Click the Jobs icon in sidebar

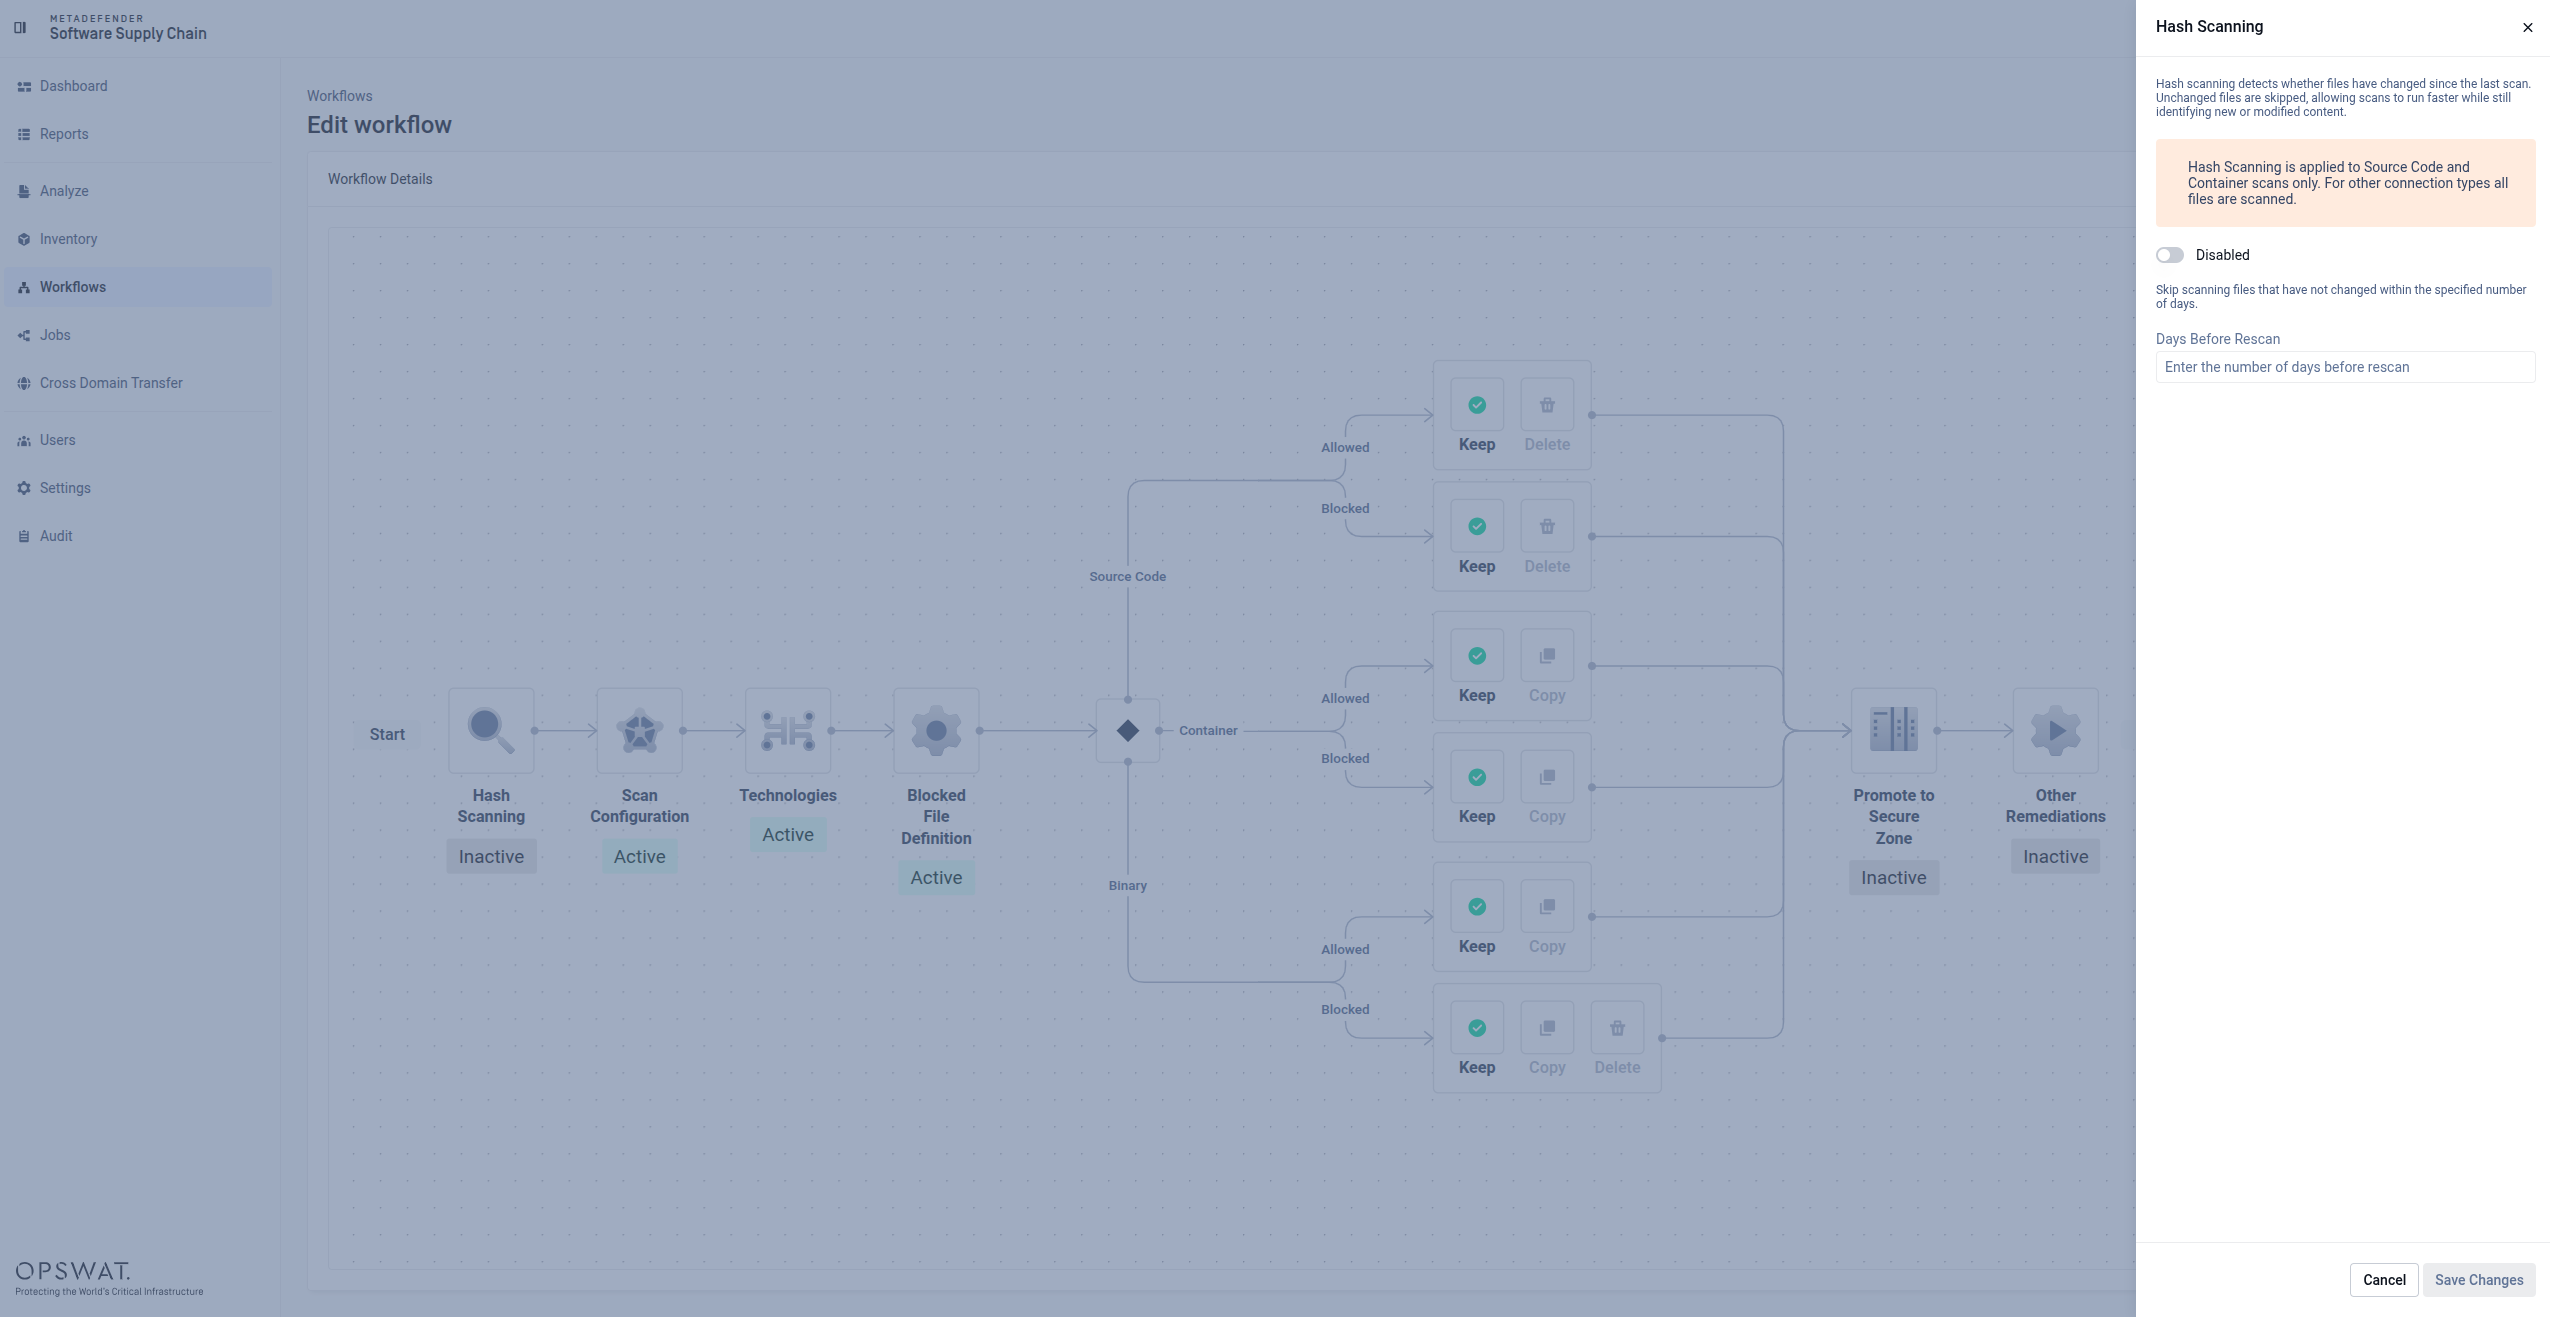point(24,336)
